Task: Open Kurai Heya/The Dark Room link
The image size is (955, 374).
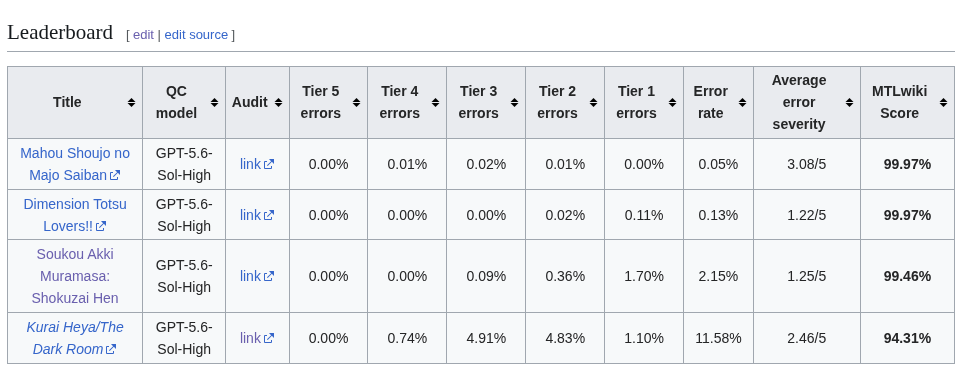Action: pyautogui.click(x=75, y=338)
